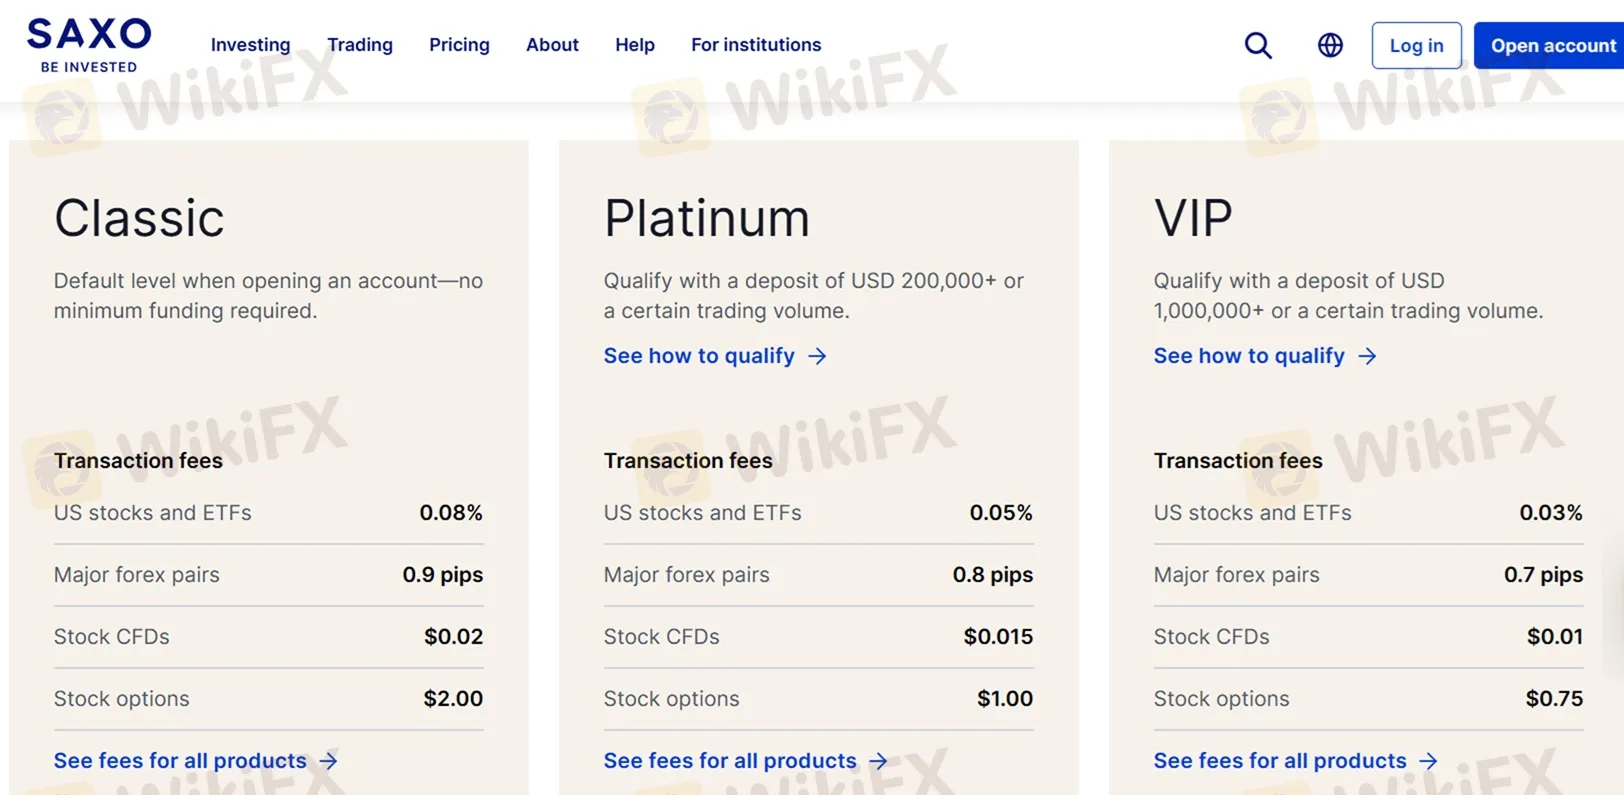Image resolution: width=1624 pixels, height=795 pixels.
Task: Click Platinum description about USD 200,000+ deposit
Action: (814, 296)
